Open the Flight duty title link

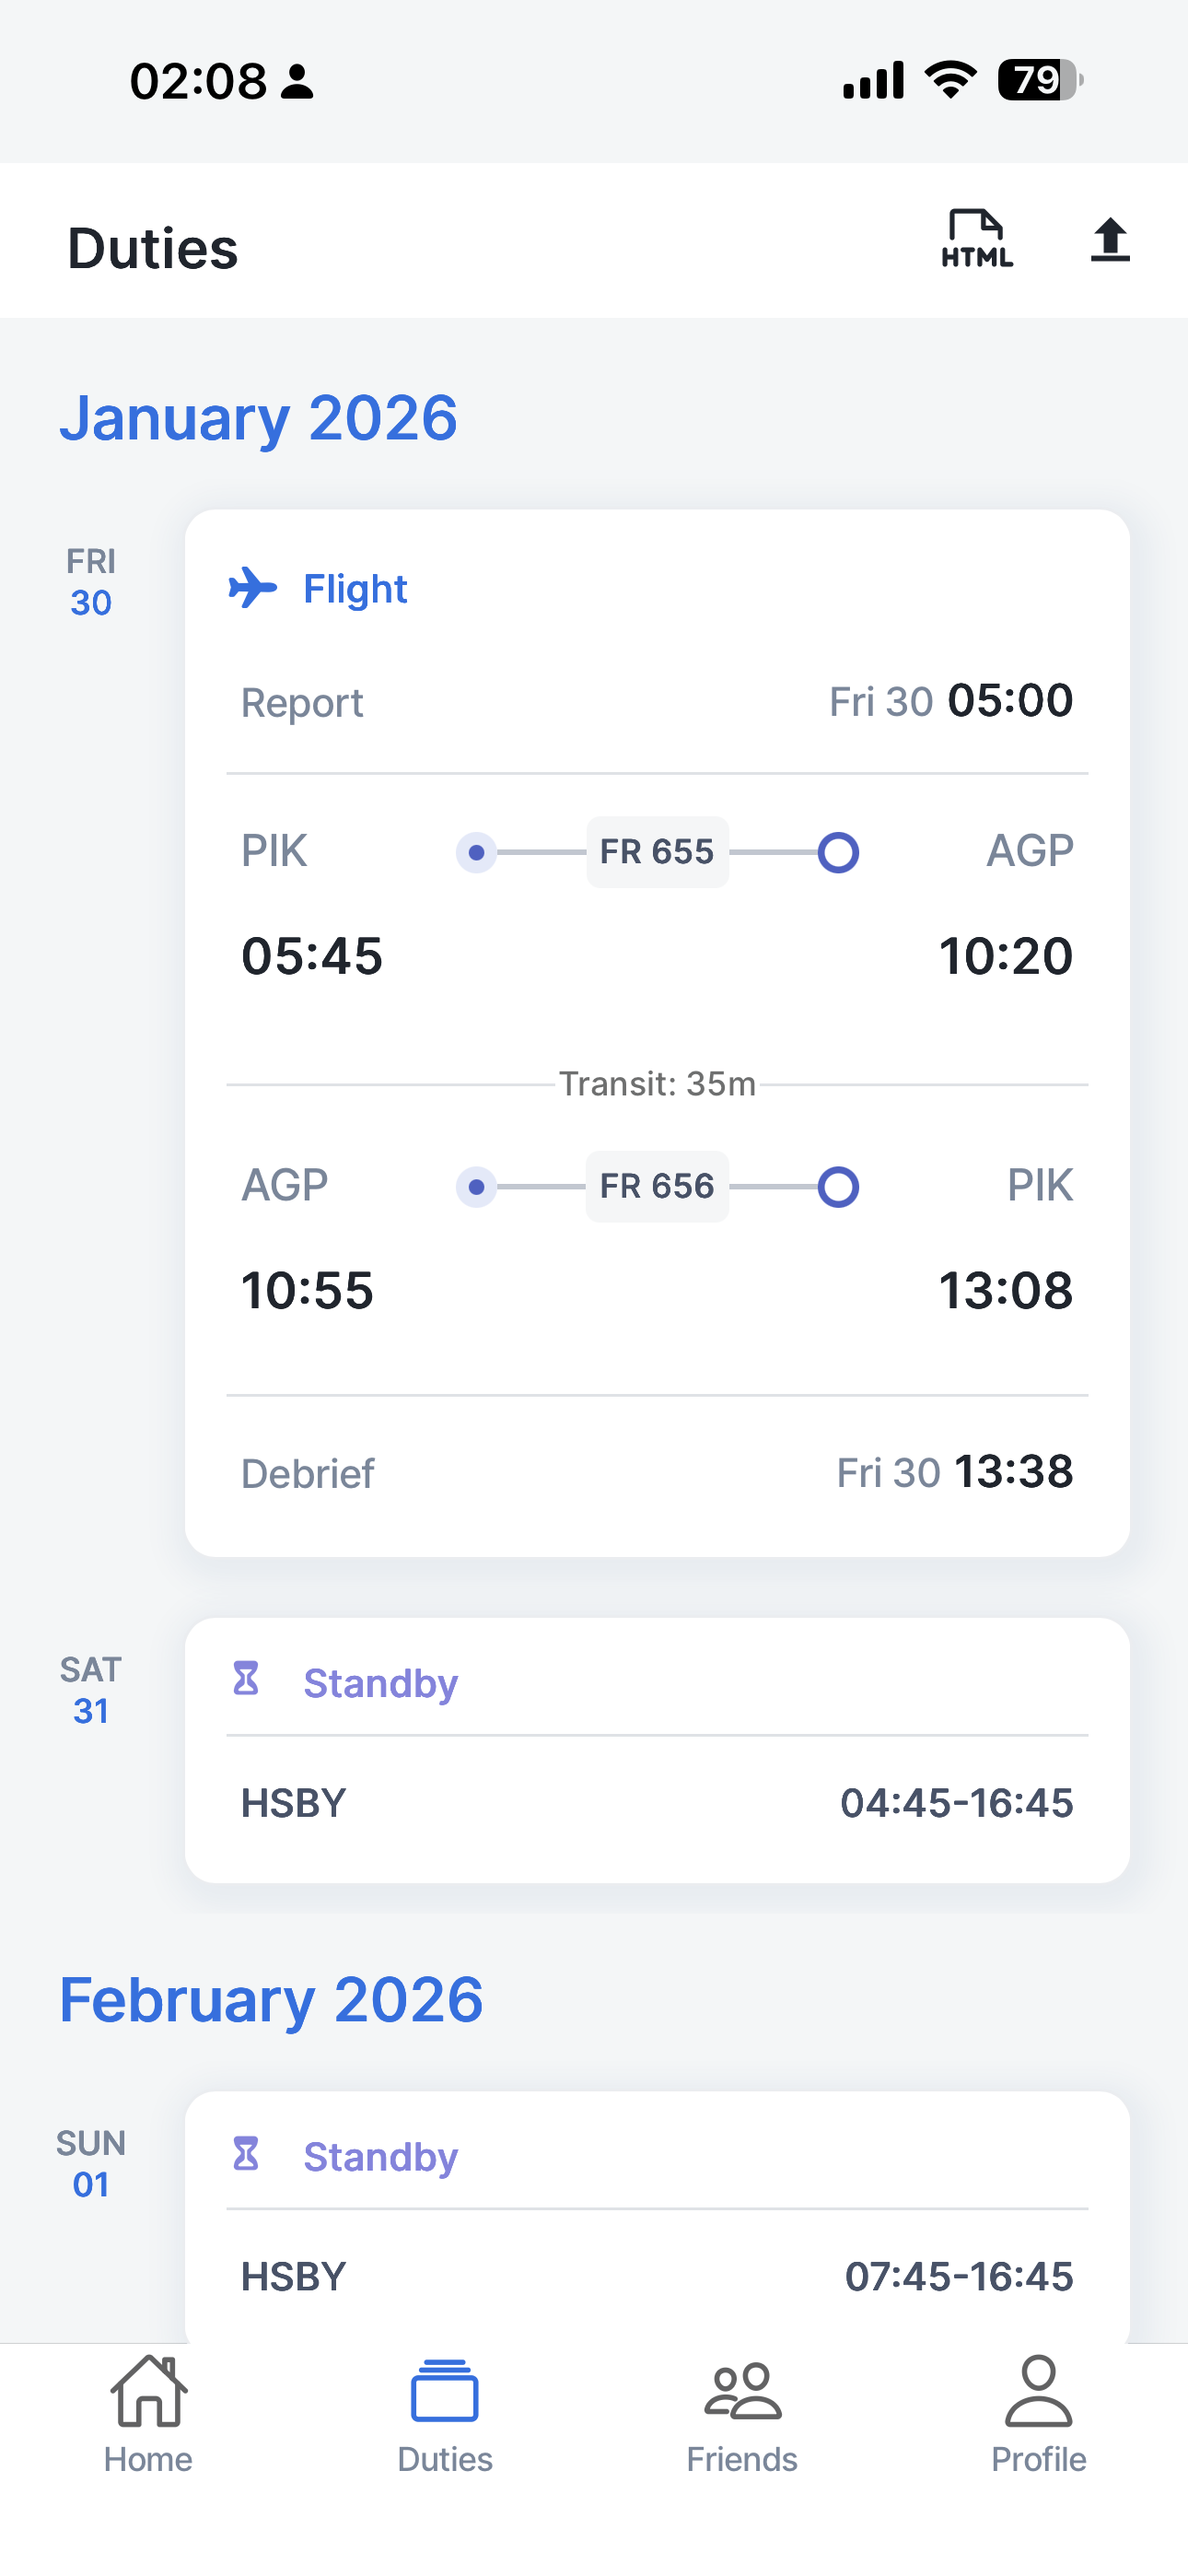coord(355,589)
